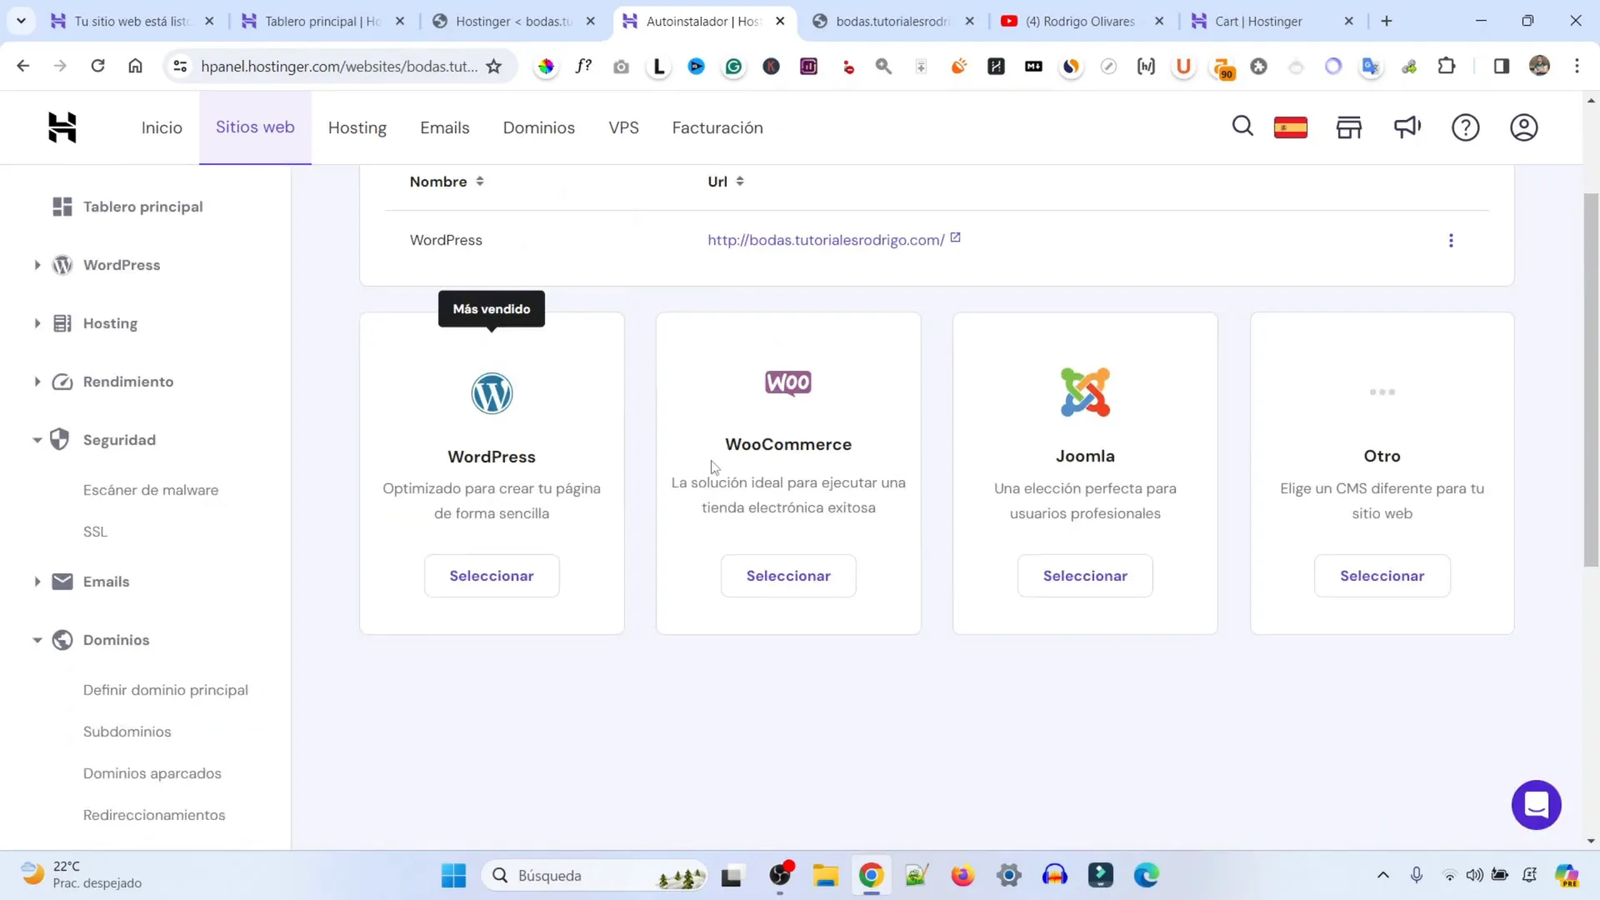Switch to Rodrigo Olivares YouTube tab
This screenshot has width=1600, height=900.
tap(1081, 21)
